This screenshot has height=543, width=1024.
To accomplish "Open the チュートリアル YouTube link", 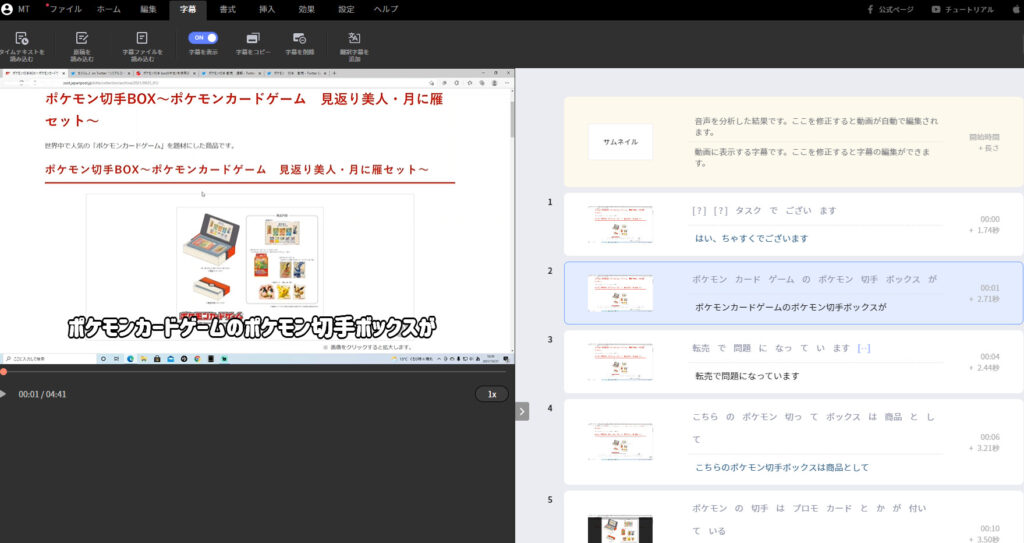I will 963,9.
